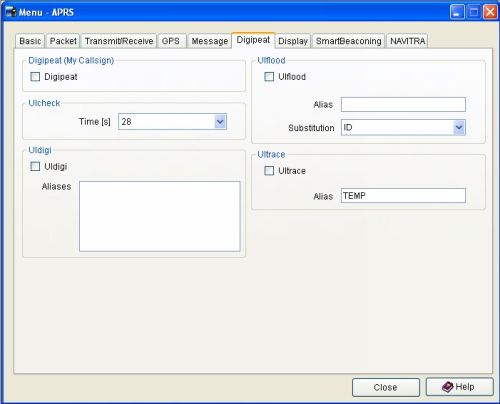Open the SmartBeaconing tab

(x=348, y=41)
